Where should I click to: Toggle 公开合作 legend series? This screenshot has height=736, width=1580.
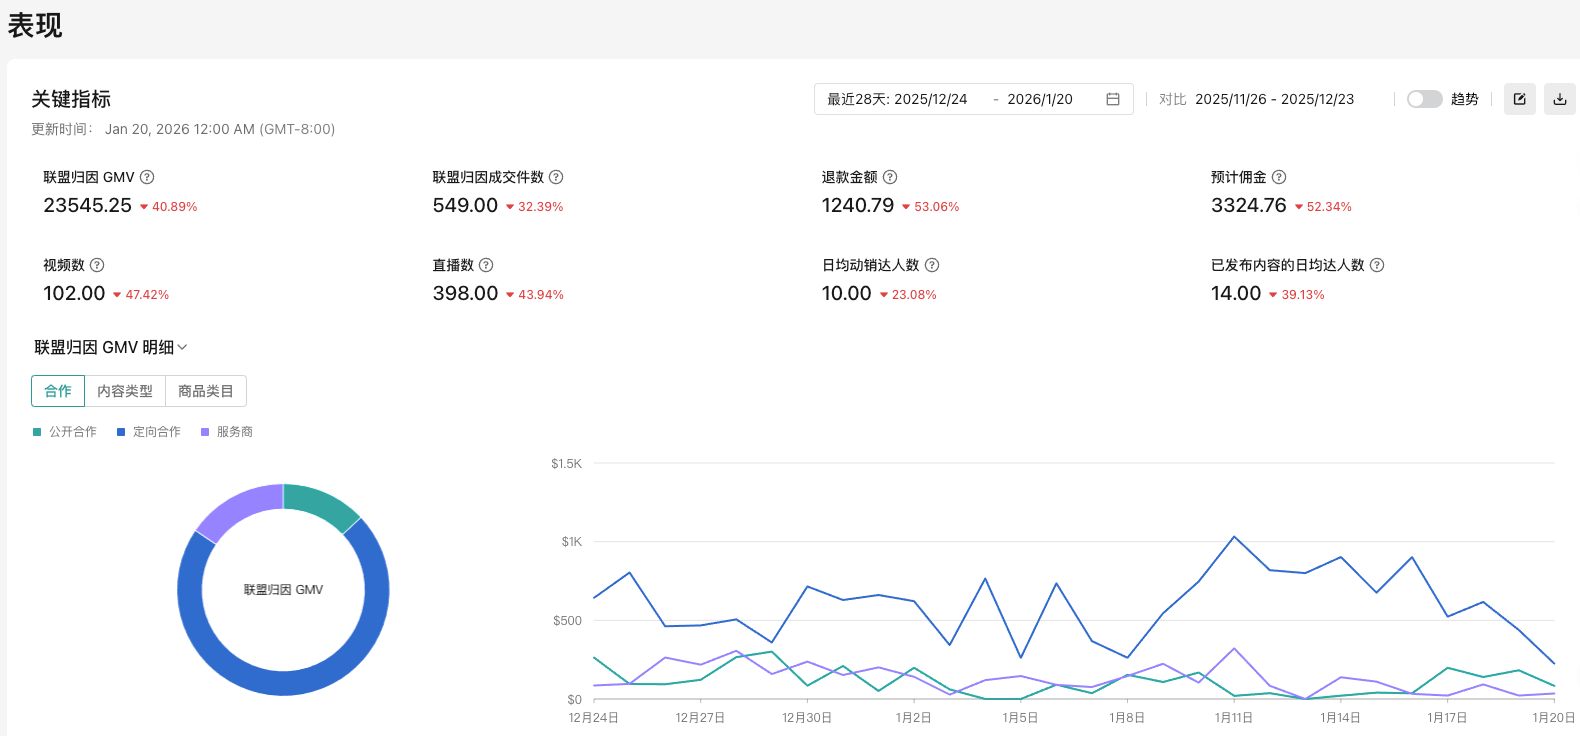pos(65,432)
